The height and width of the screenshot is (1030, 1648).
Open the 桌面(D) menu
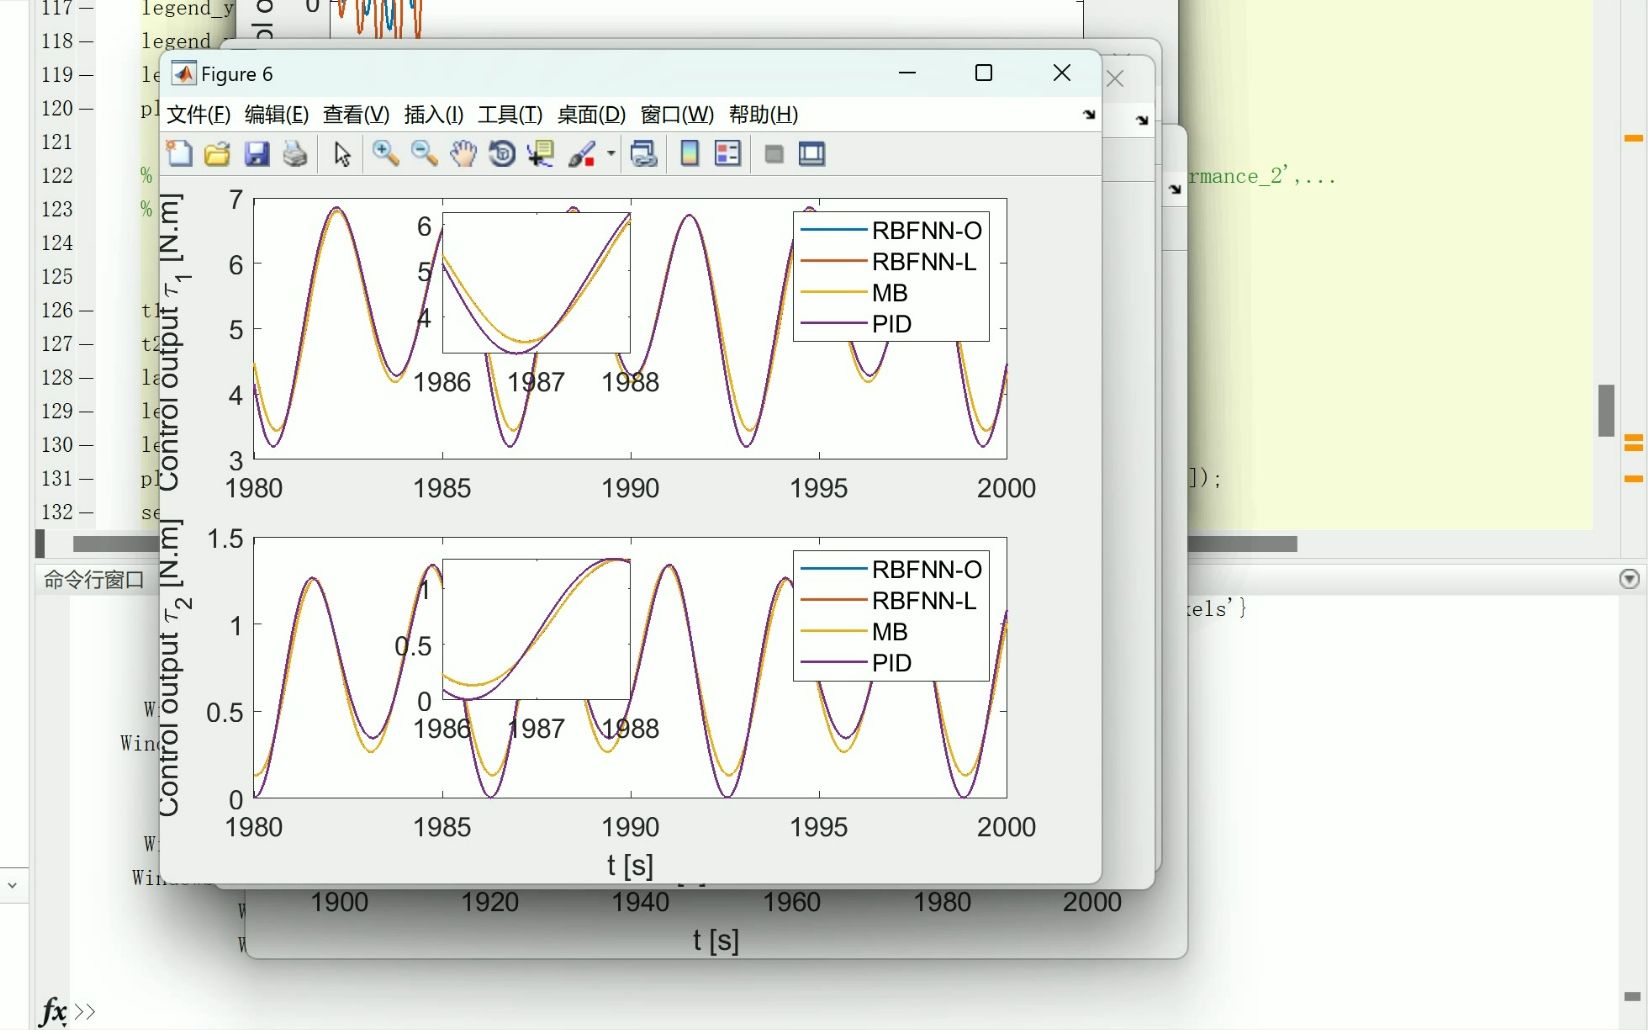click(x=591, y=115)
